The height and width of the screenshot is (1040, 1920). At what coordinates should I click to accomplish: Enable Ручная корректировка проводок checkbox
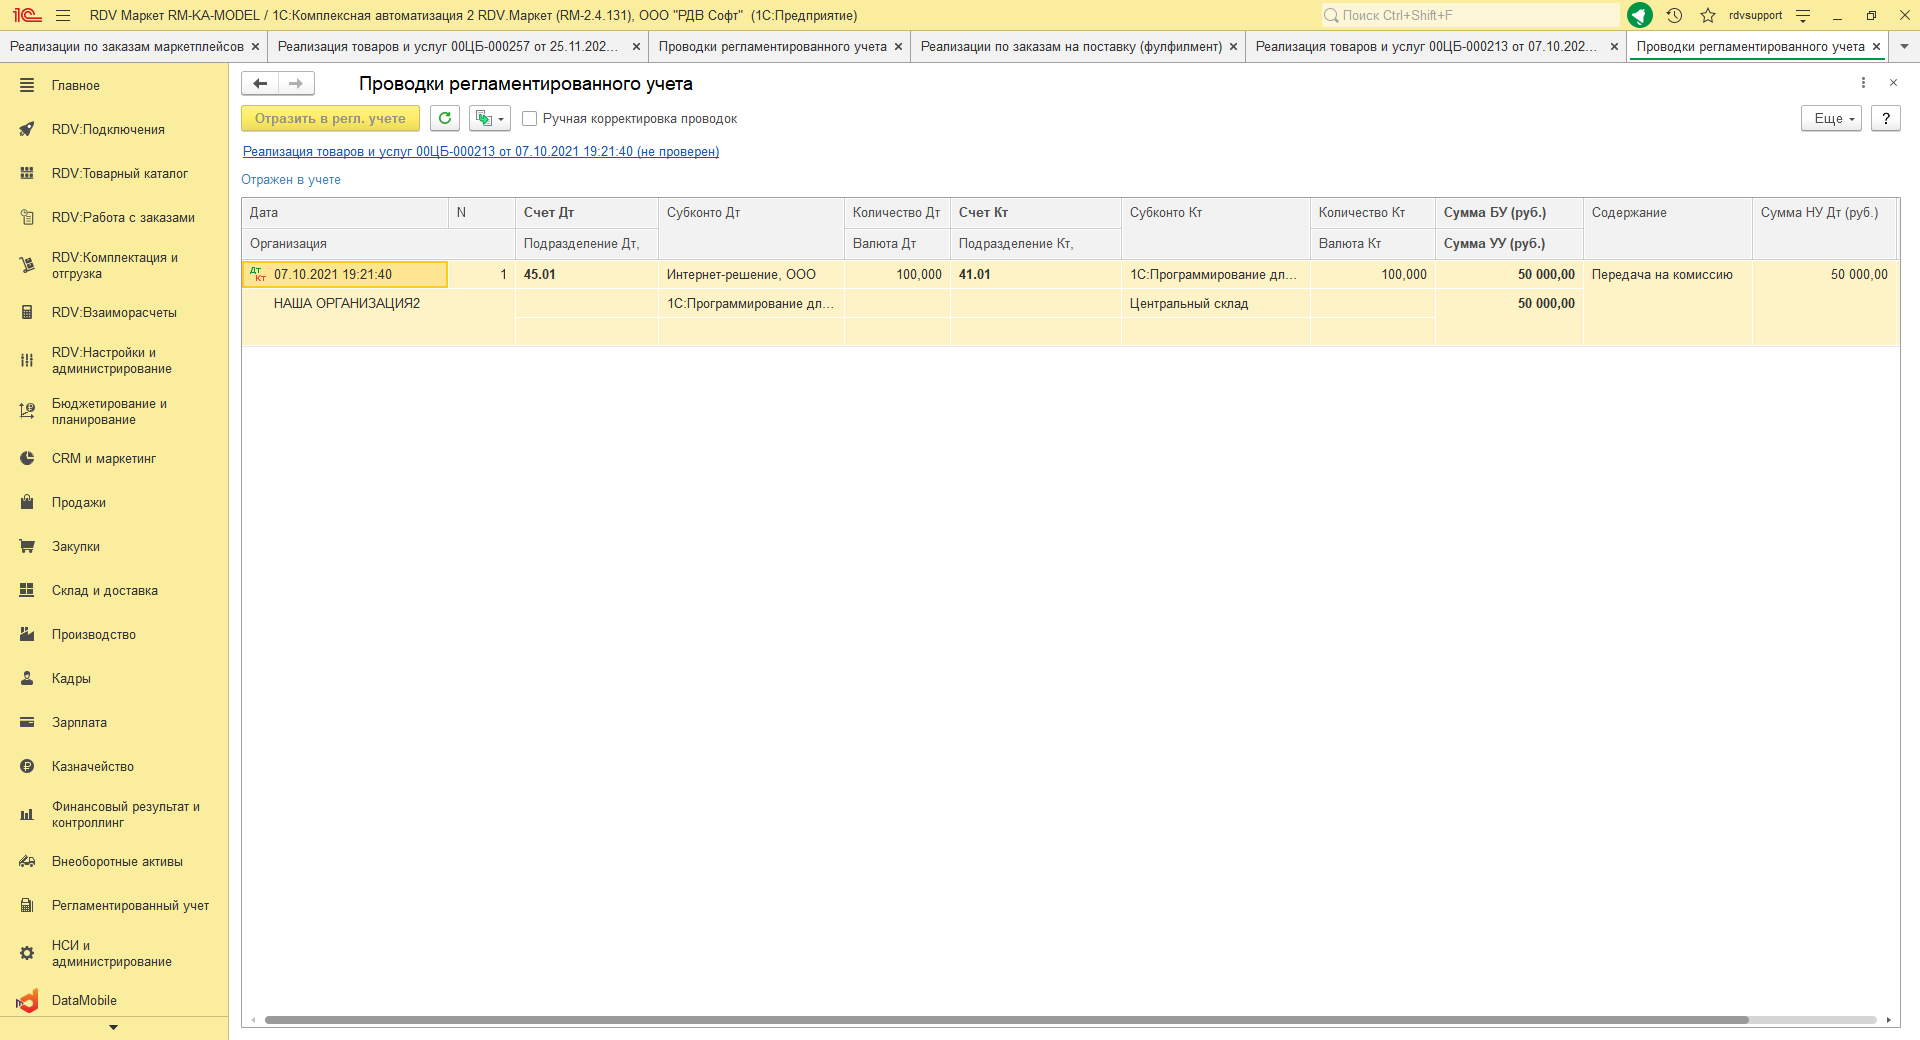[x=530, y=118]
